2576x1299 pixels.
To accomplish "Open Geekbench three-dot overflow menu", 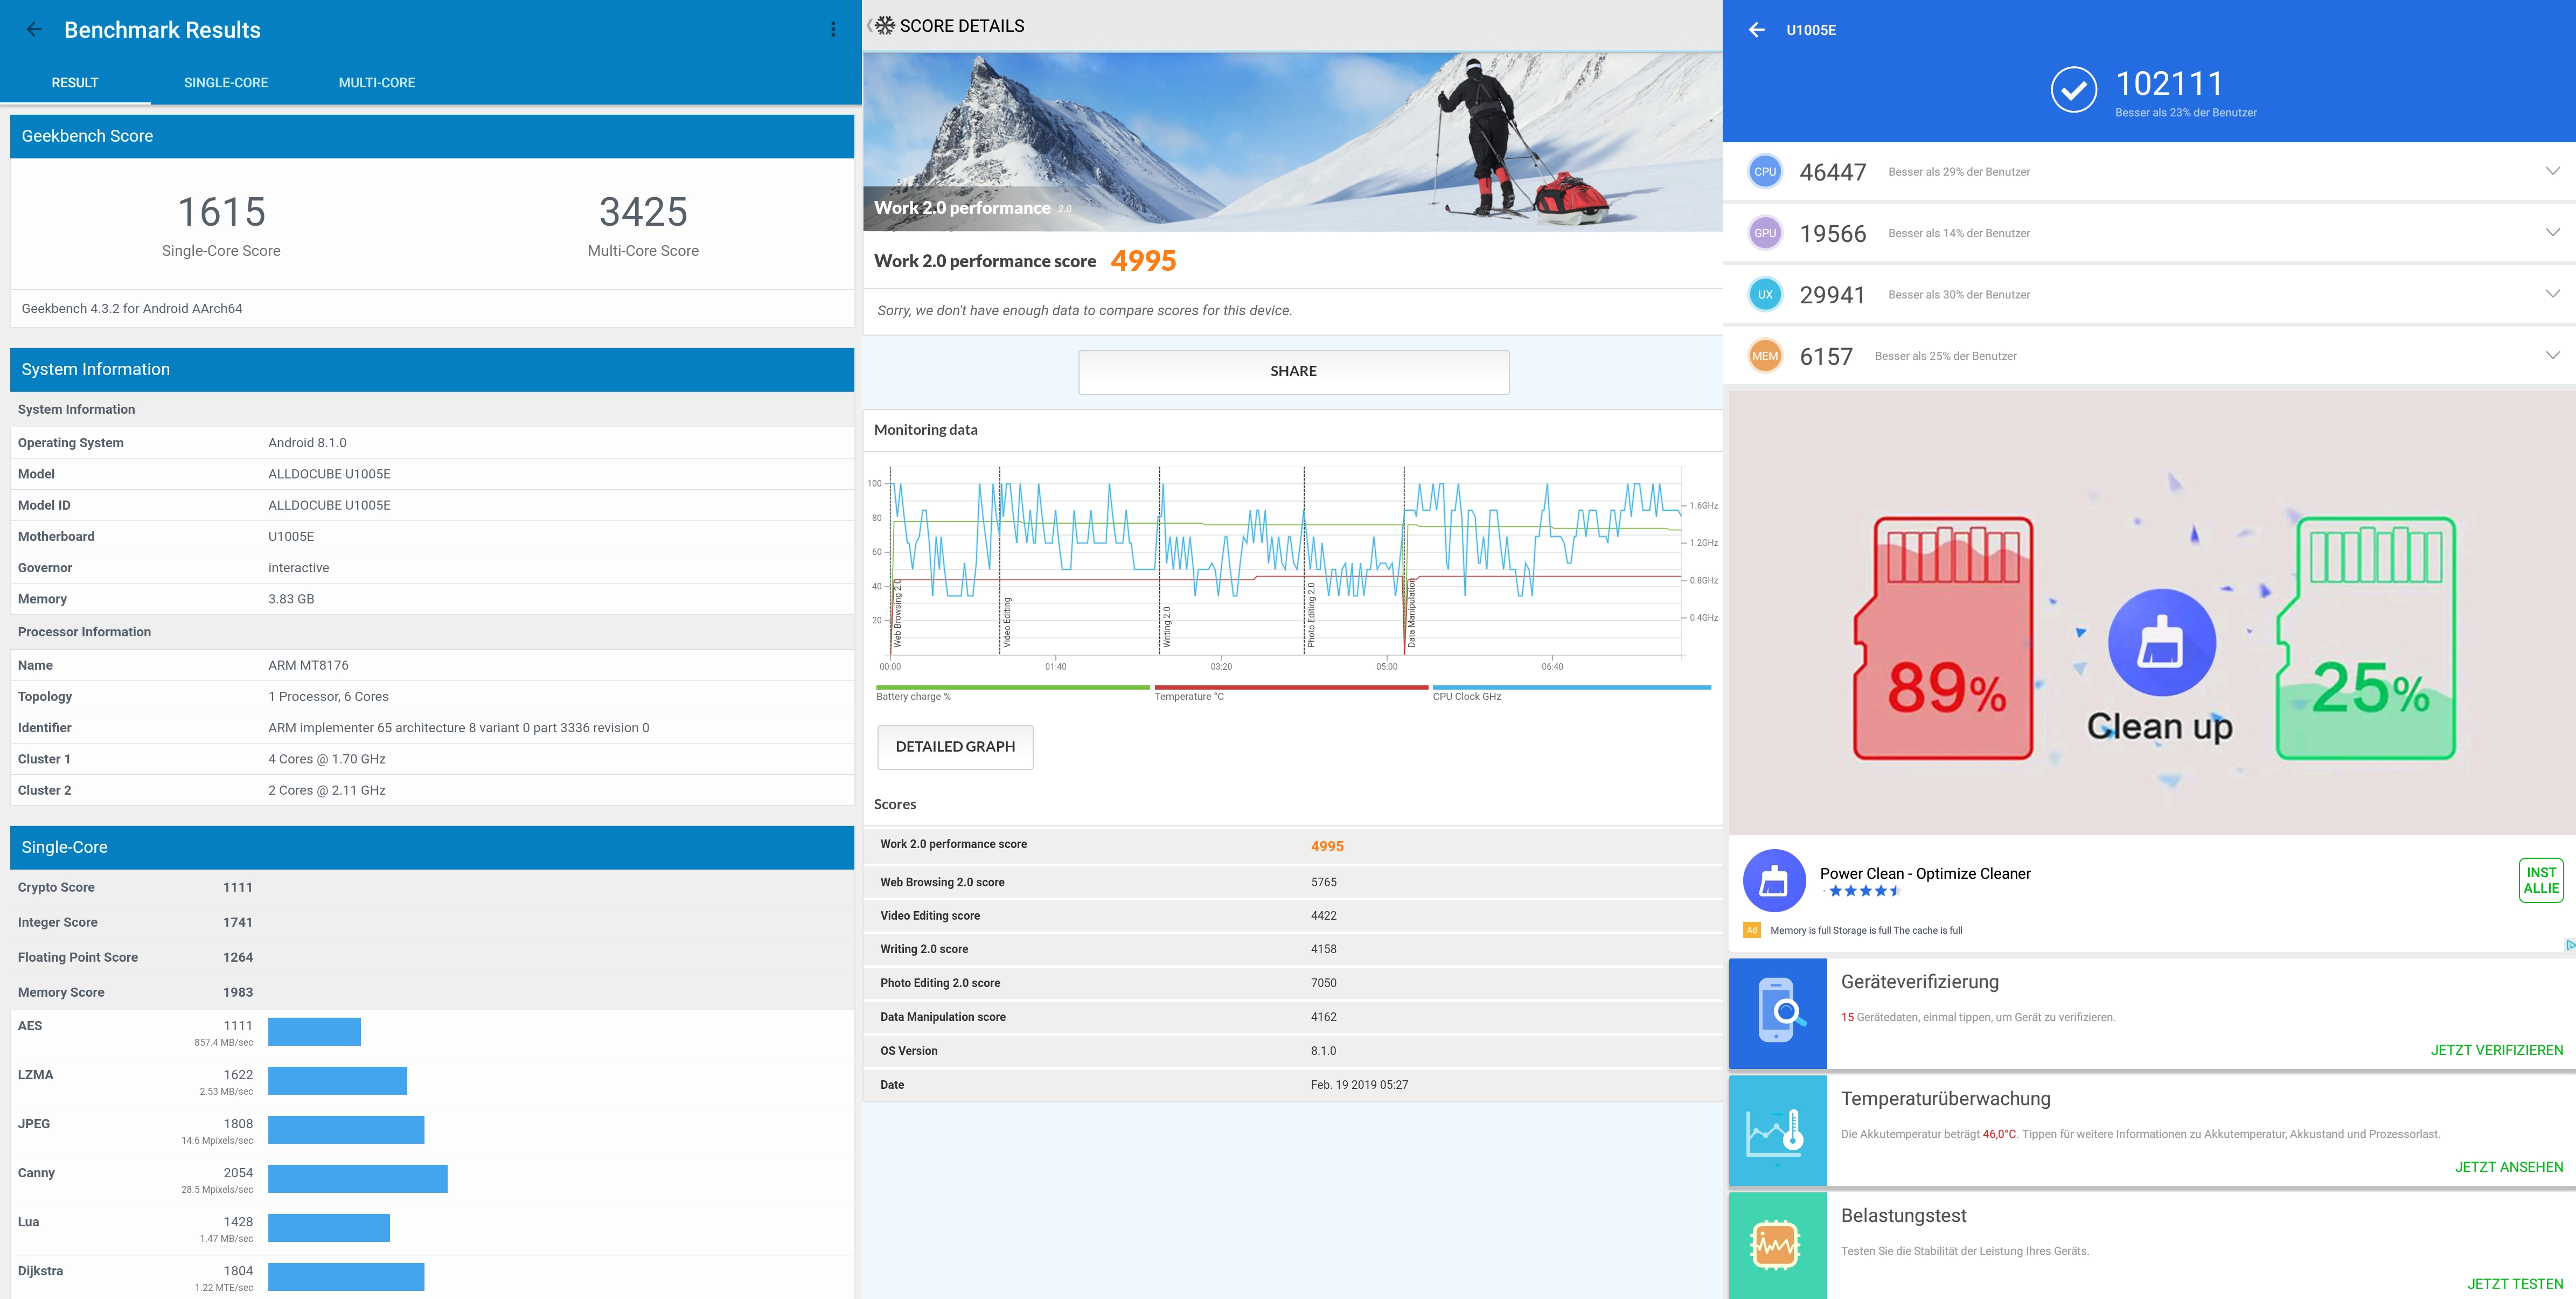I will tap(833, 30).
